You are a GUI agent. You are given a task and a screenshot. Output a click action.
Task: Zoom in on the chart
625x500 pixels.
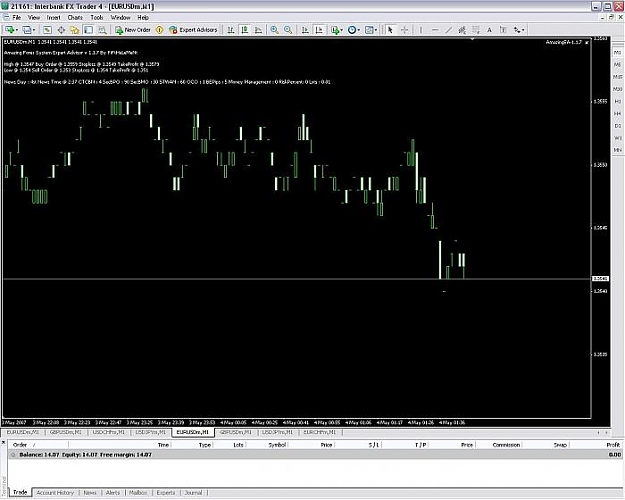click(x=274, y=30)
